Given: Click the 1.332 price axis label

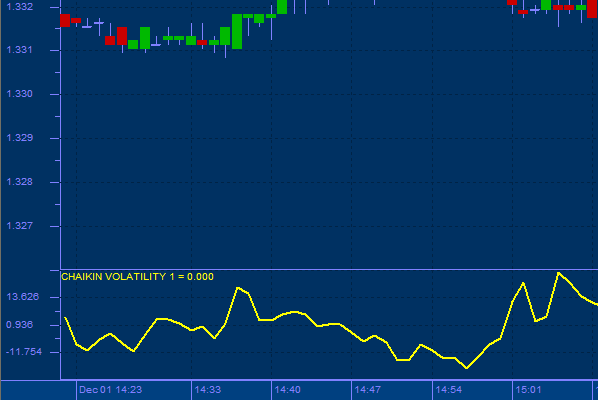Looking at the screenshot, I should (20, 6).
